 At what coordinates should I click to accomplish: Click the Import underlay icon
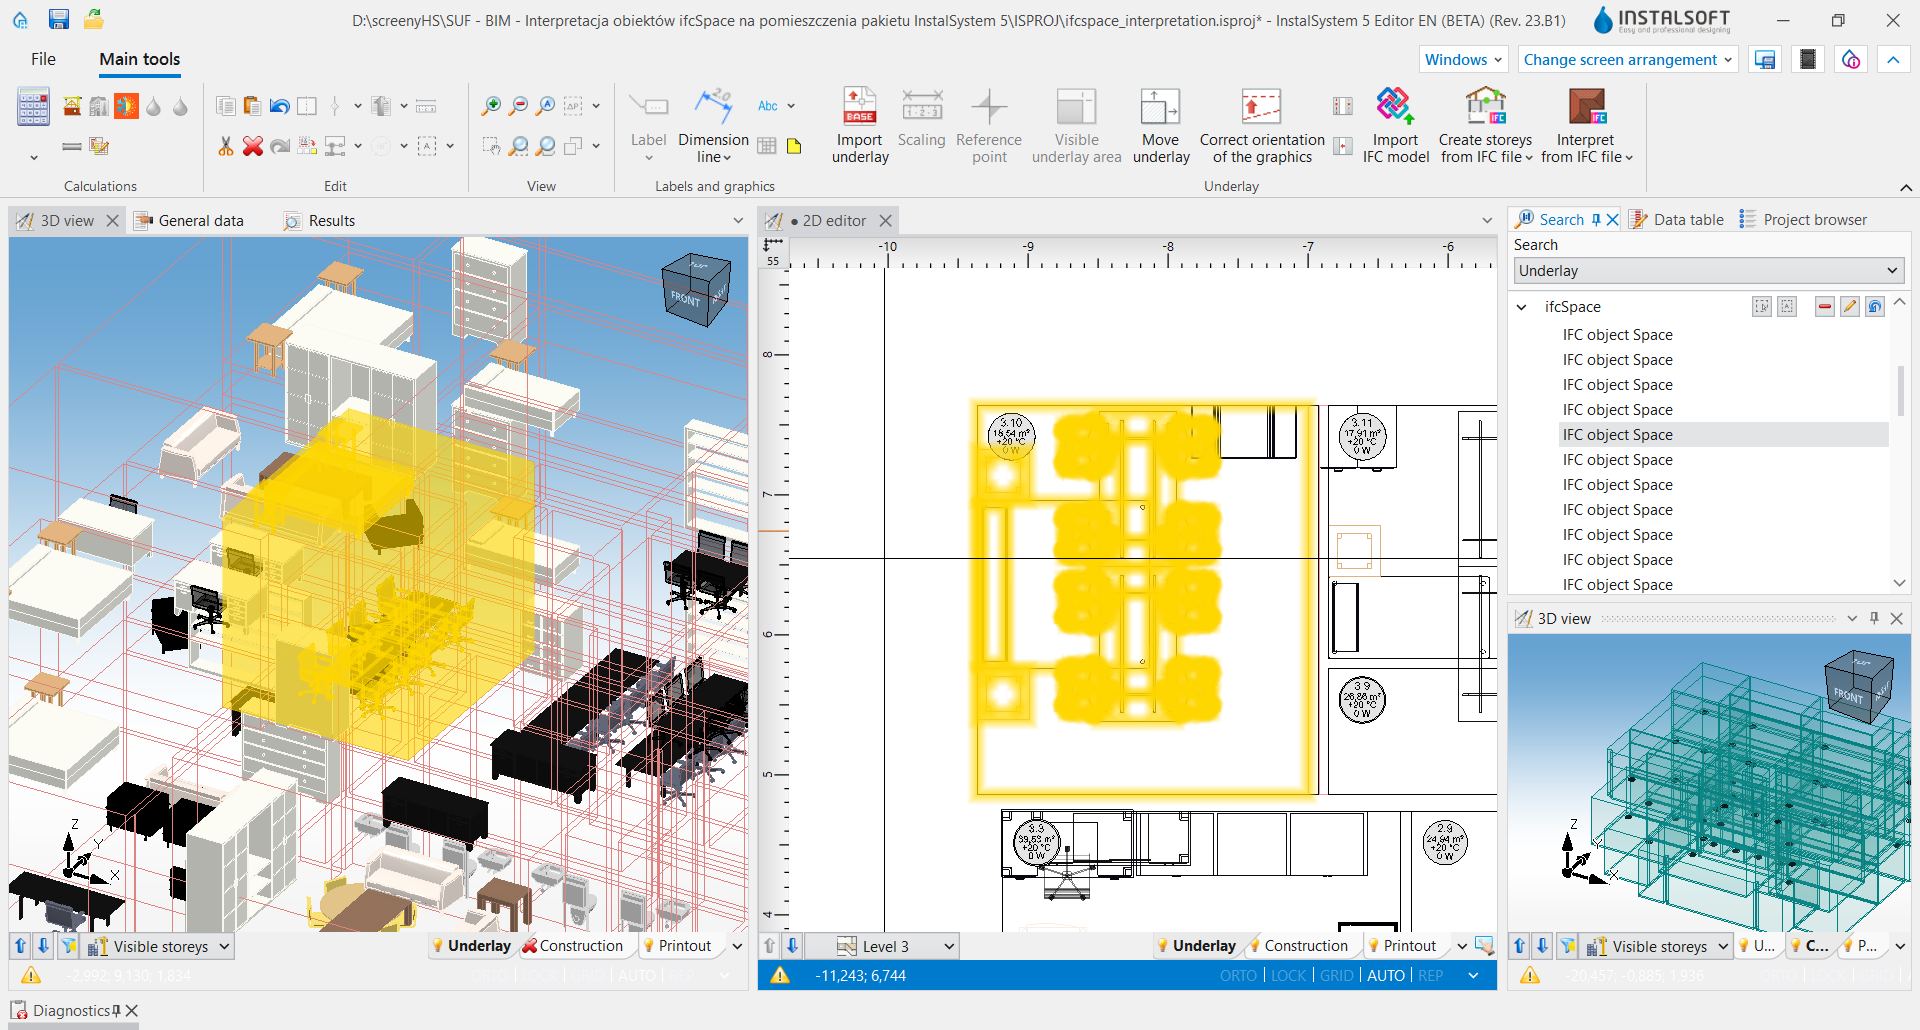click(x=860, y=106)
